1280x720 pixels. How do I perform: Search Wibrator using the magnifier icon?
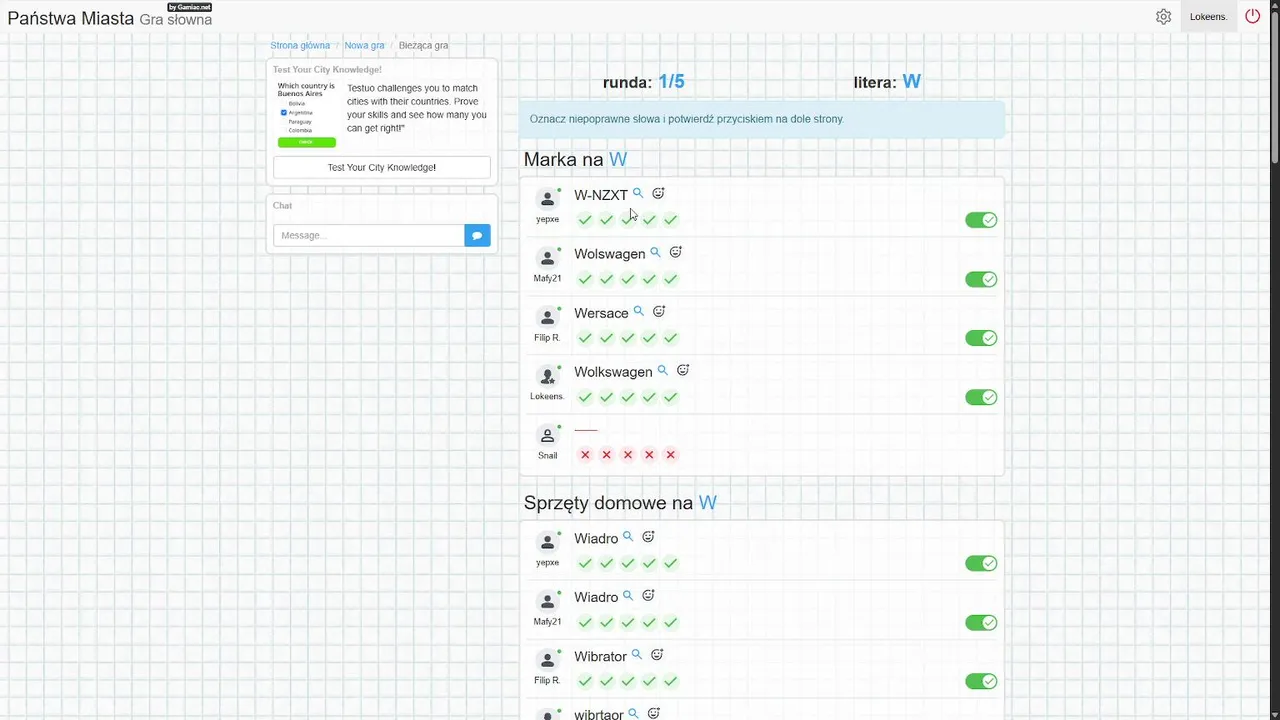[636, 655]
